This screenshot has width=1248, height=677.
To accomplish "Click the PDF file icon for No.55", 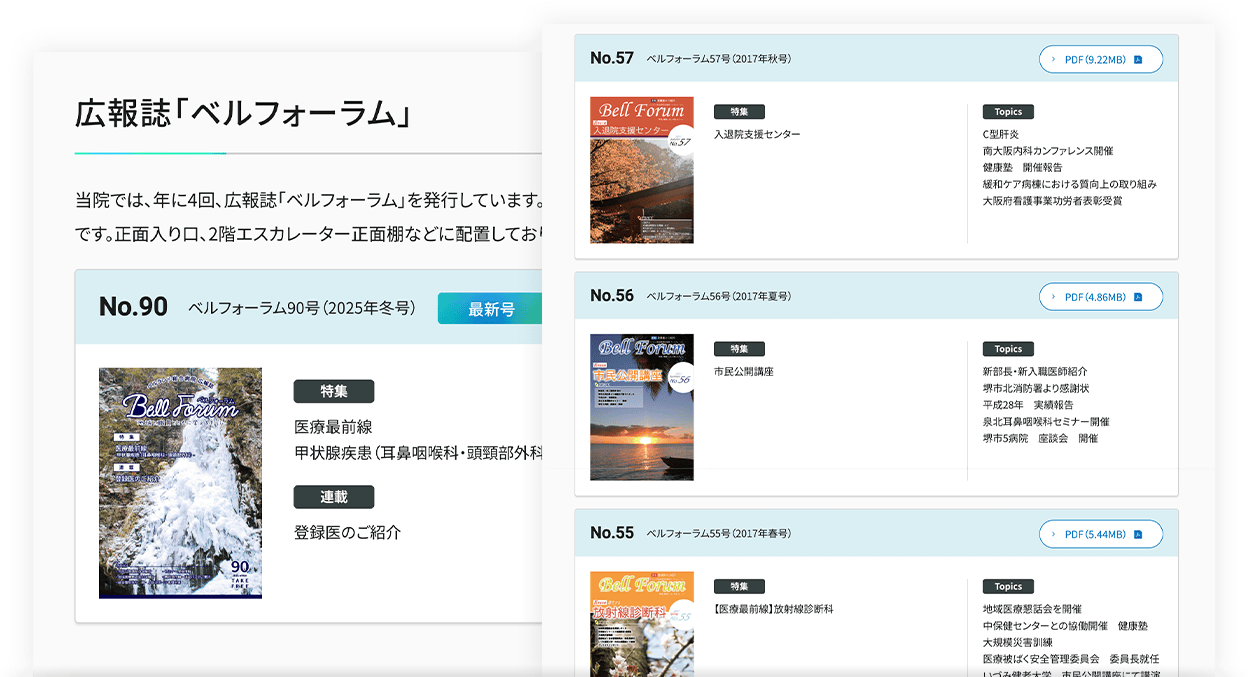I will 1138,534.
